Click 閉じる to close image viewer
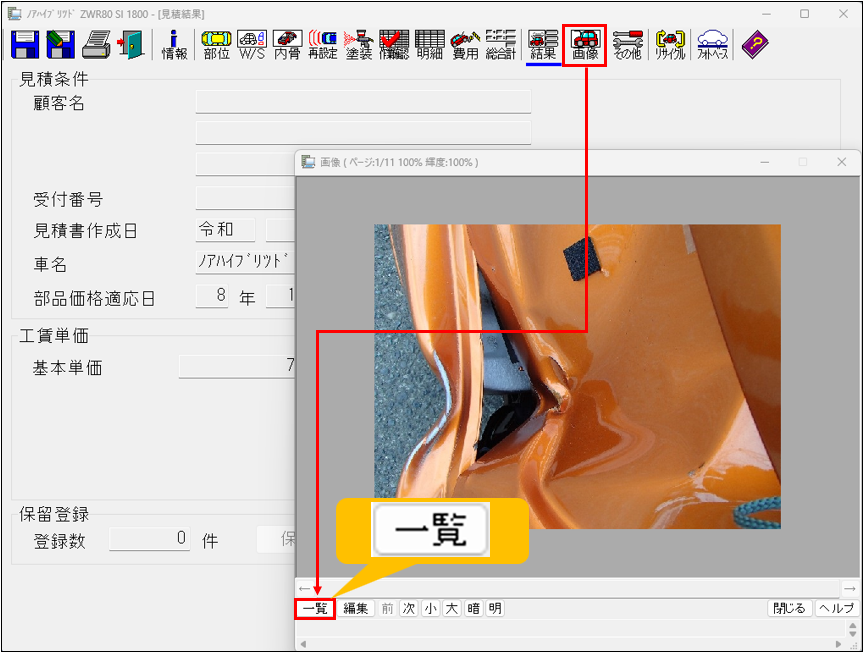 tap(789, 608)
